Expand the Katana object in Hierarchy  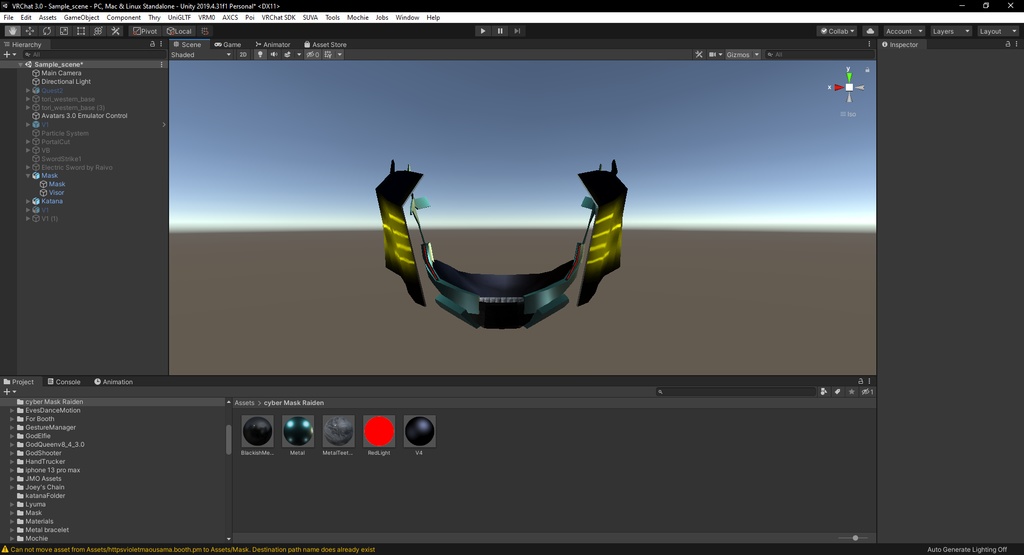tap(28, 201)
